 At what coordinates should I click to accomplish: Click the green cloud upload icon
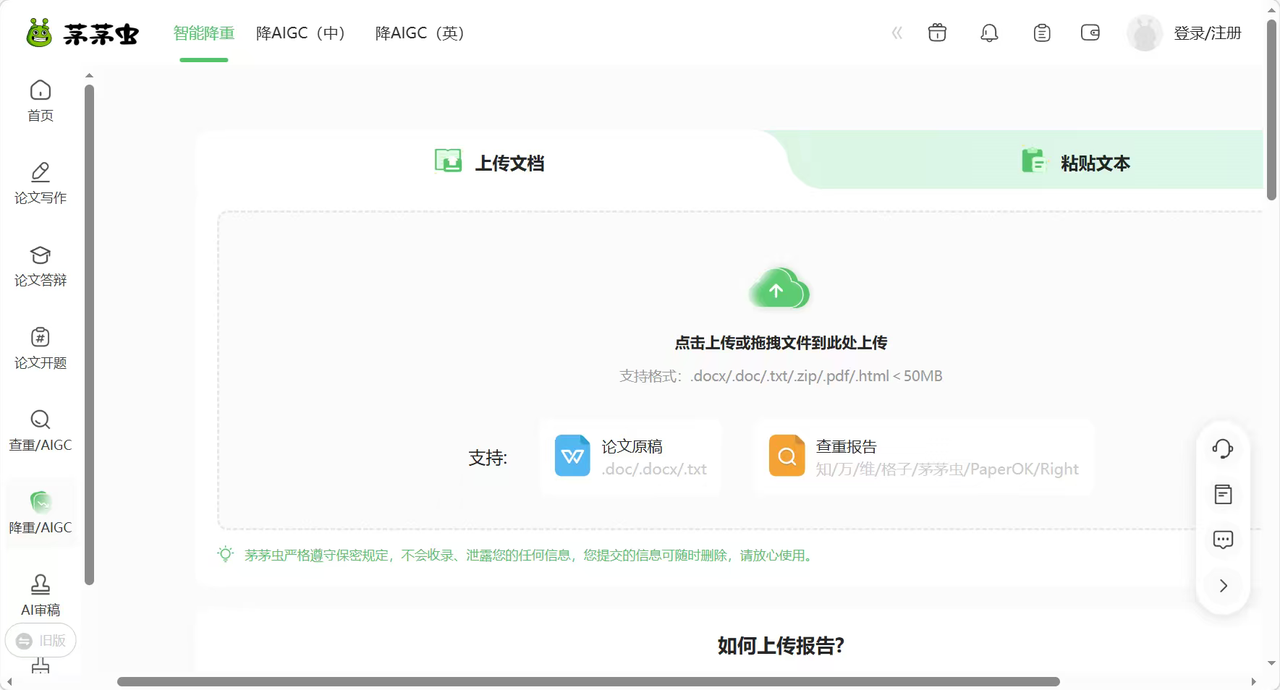tap(779, 289)
